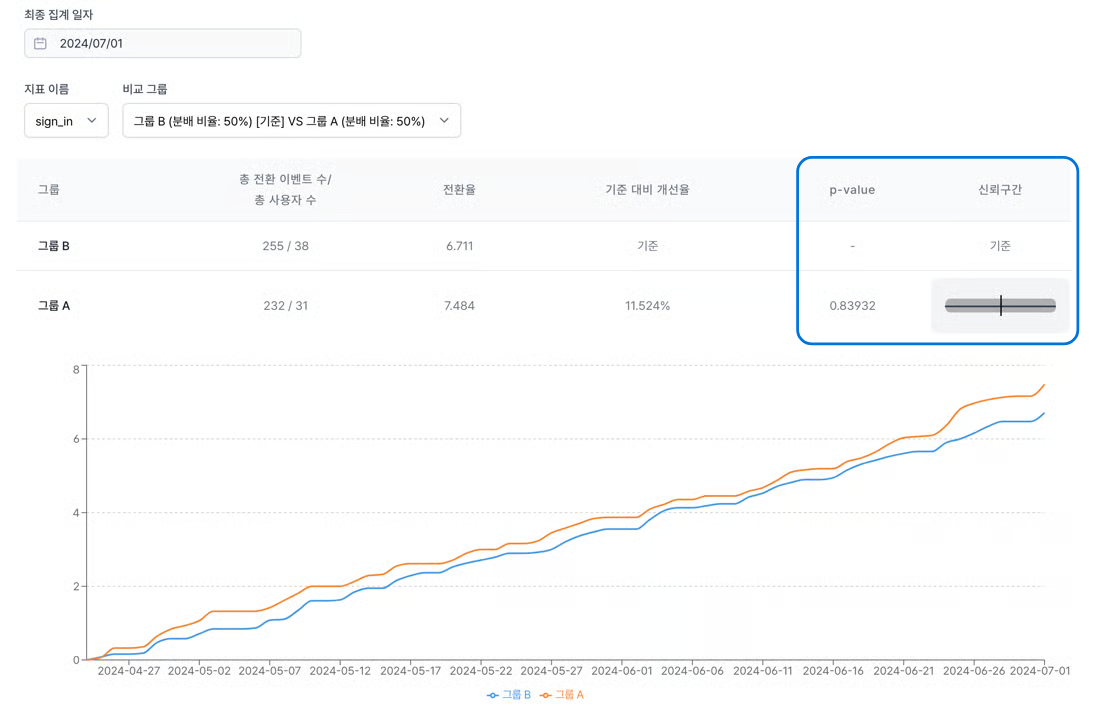This screenshot has width=1100, height=708.
Task: Click the 전환율 column header
Action: 460,189
